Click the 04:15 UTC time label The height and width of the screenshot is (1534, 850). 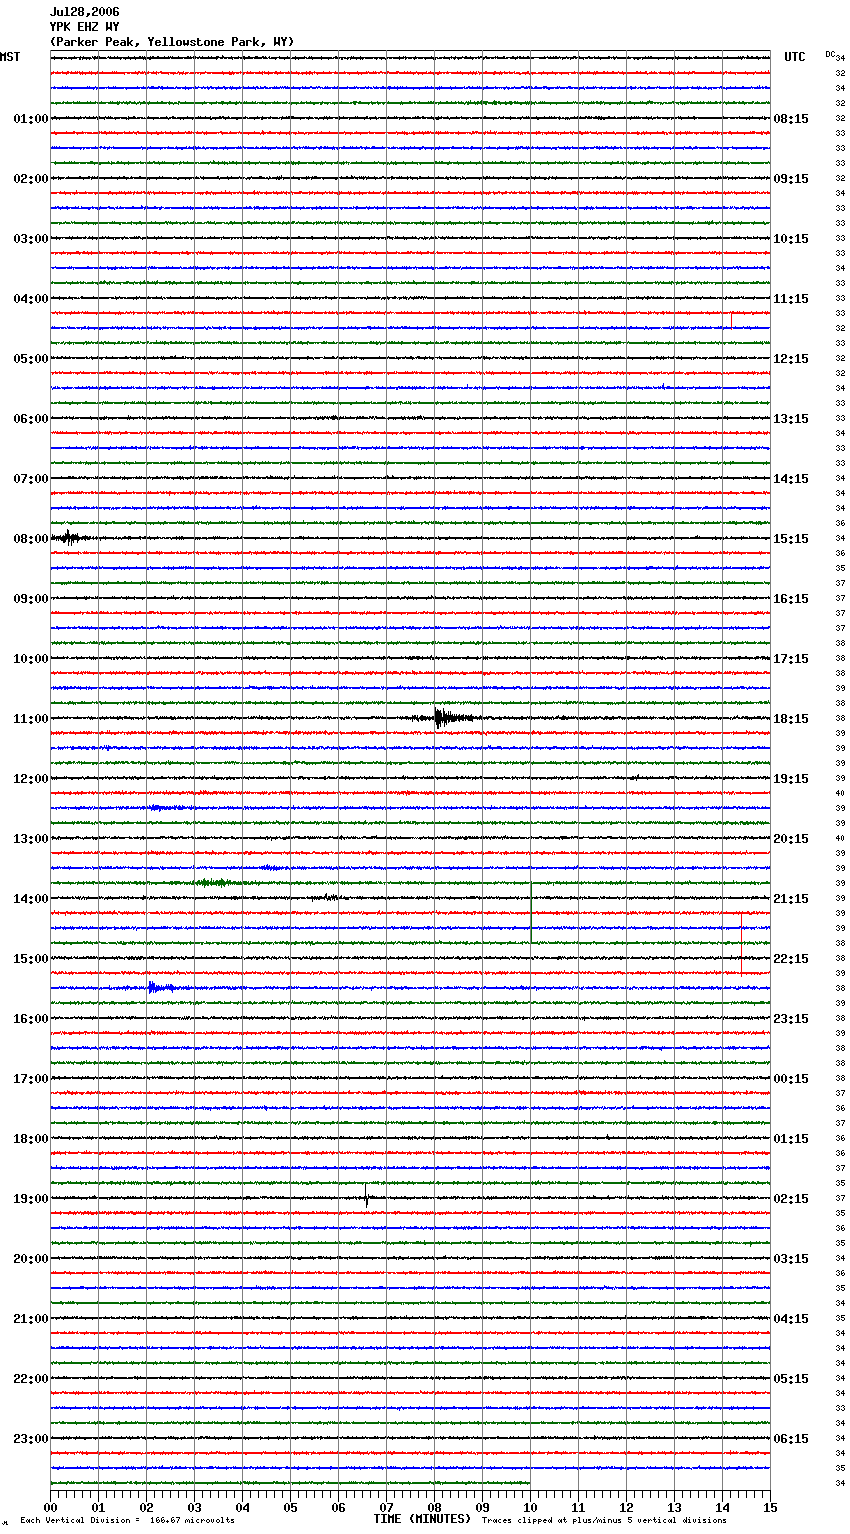click(x=791, y=1319)
